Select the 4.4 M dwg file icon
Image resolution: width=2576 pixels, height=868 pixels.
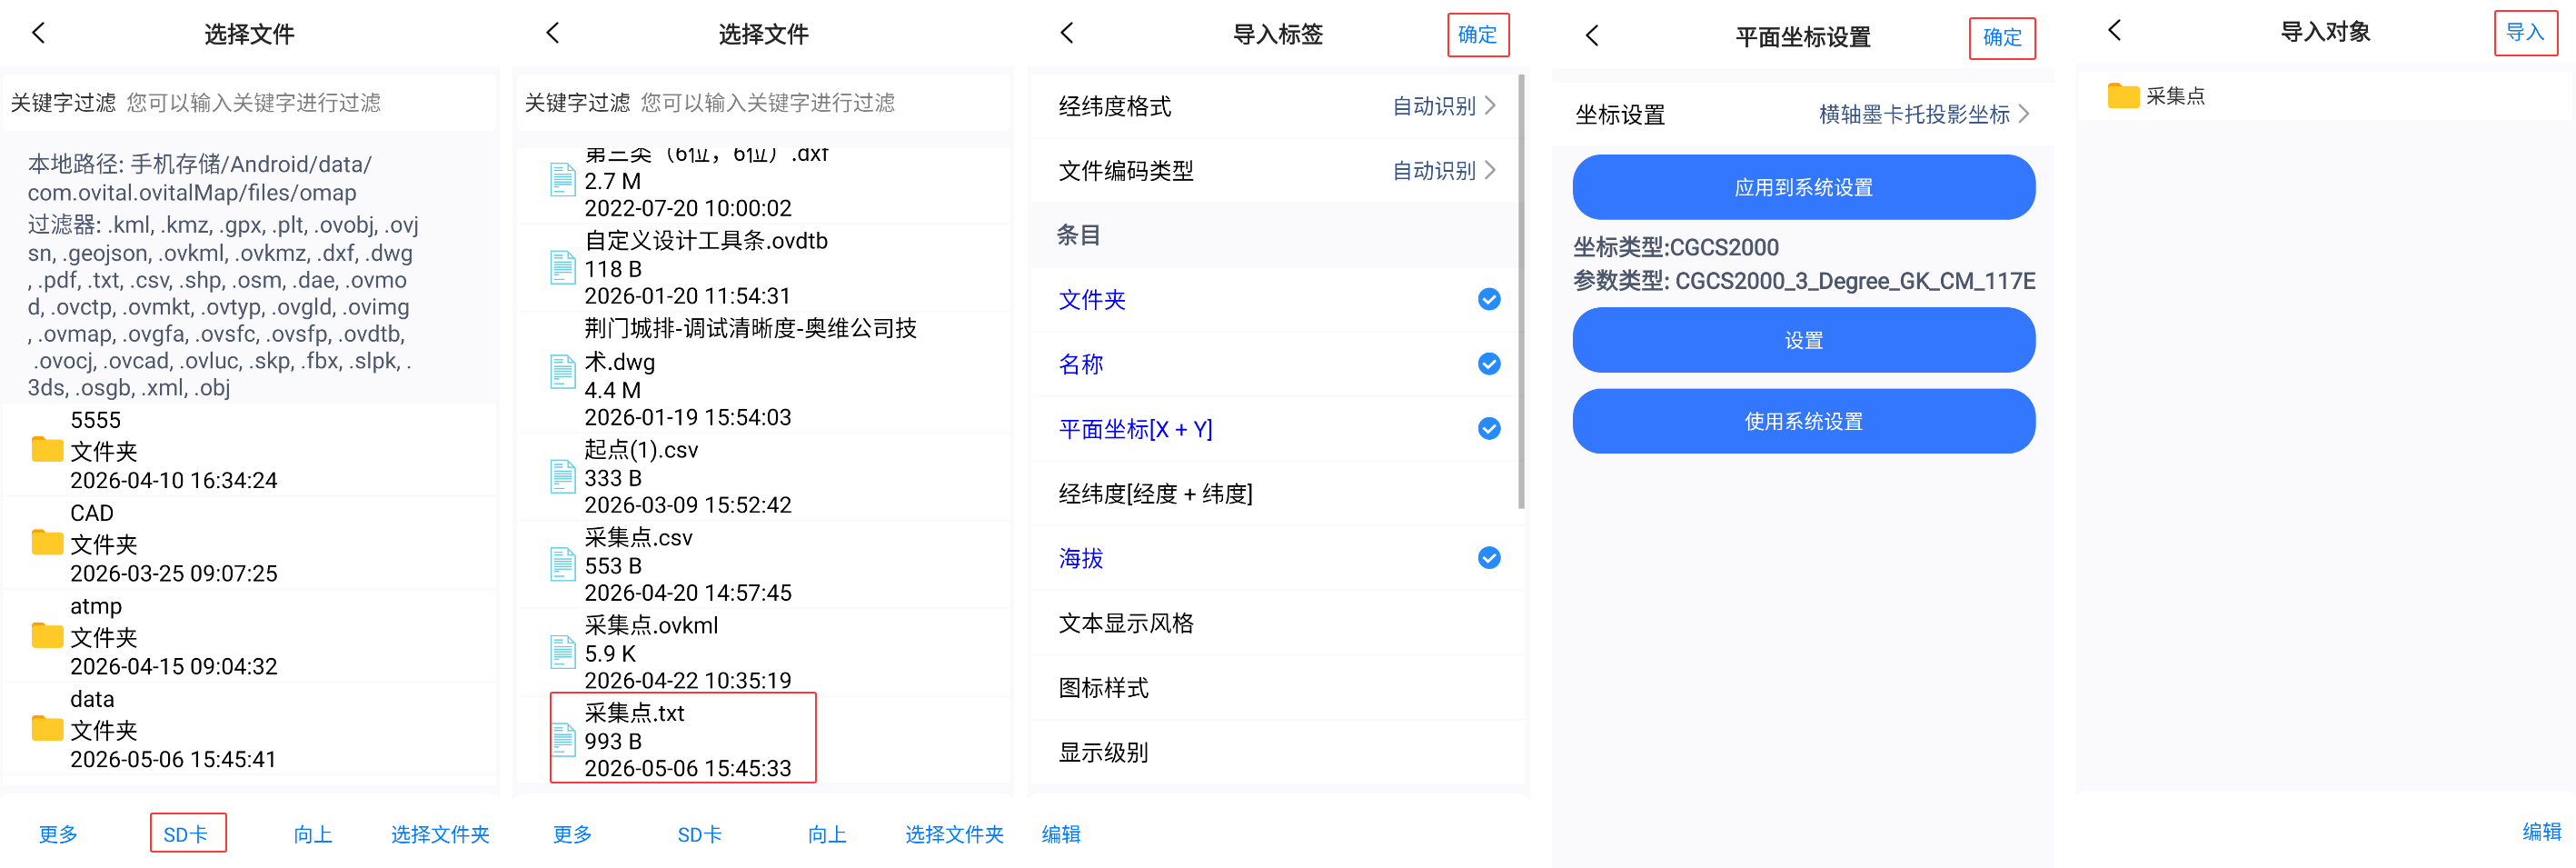[563, 372]
